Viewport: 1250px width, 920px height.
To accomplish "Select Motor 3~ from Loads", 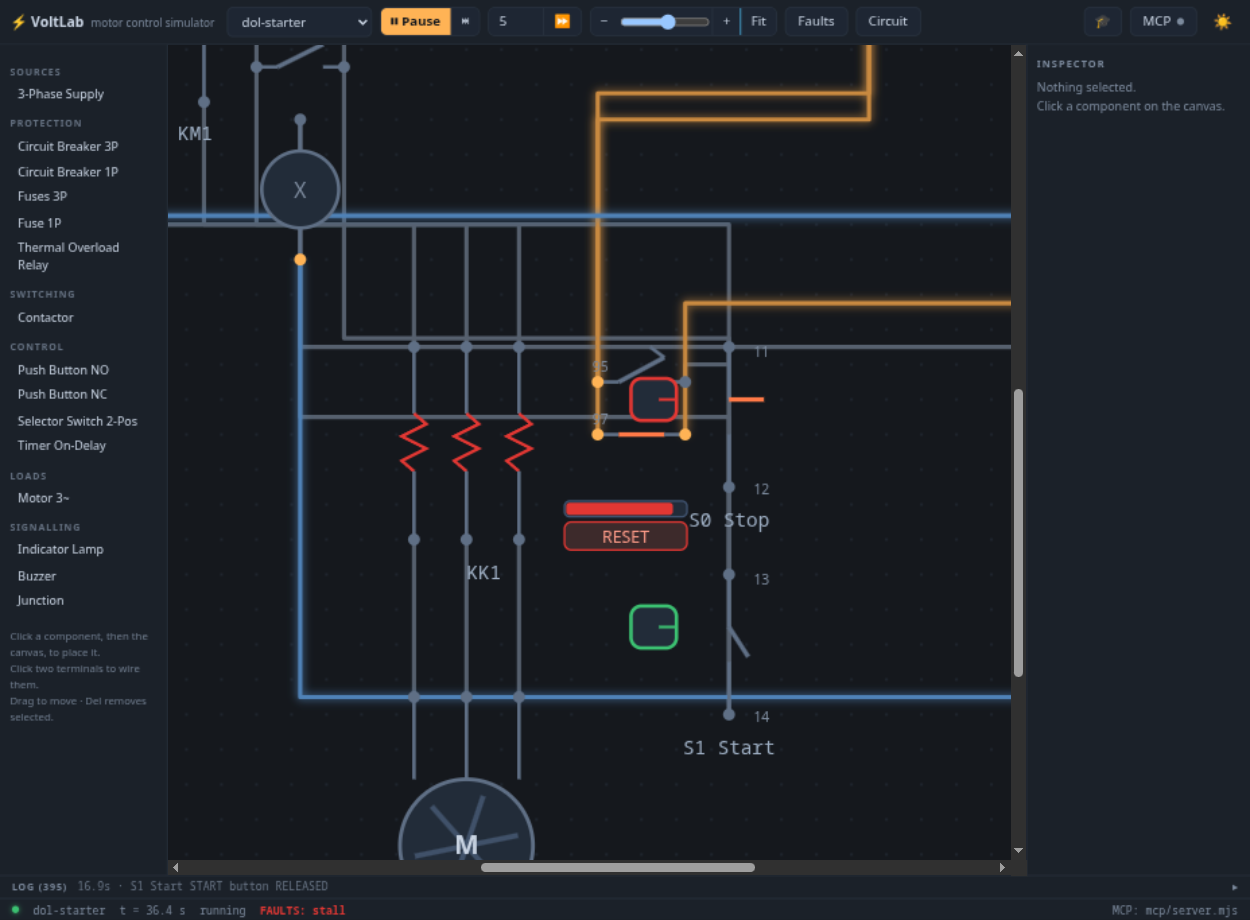I will click(x=43, y=498).
